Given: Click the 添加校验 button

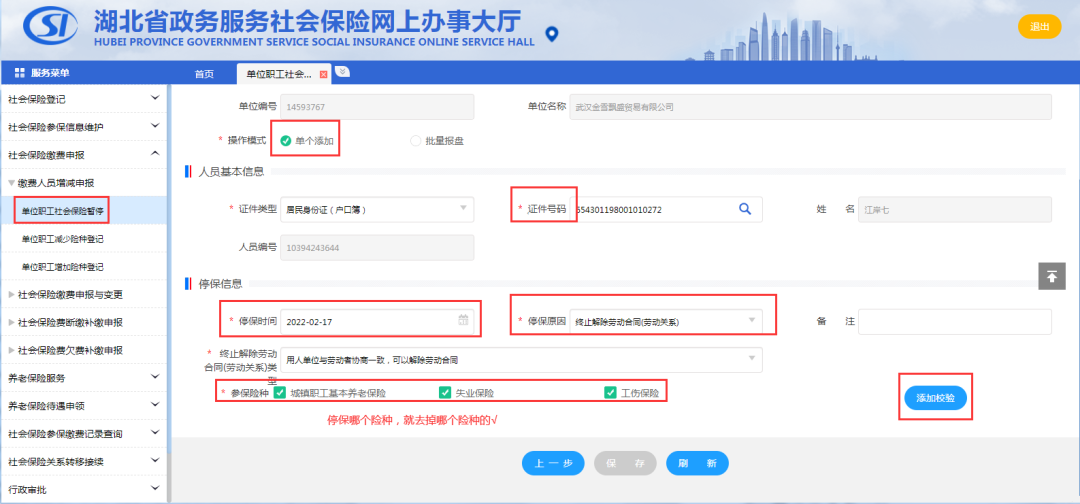Looking at the screenshot, I should coord(935,398).
